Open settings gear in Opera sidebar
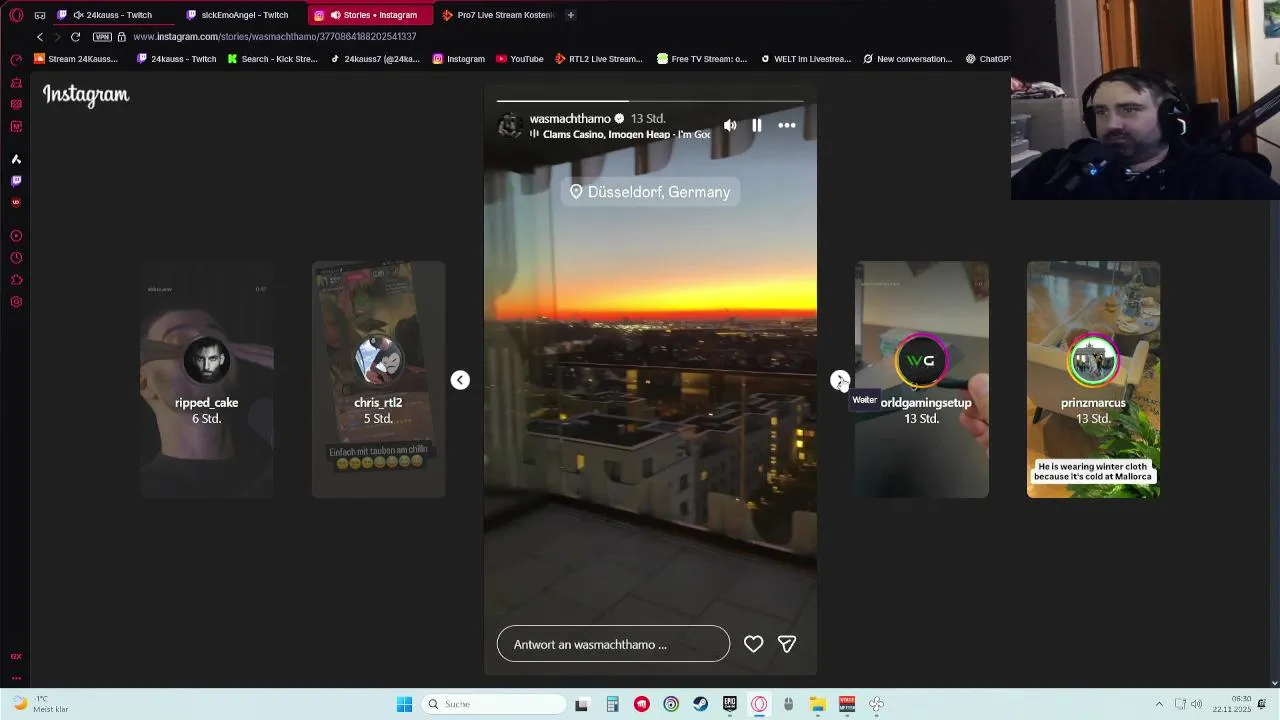This screenshot has width=1280, height=720. 16,302
